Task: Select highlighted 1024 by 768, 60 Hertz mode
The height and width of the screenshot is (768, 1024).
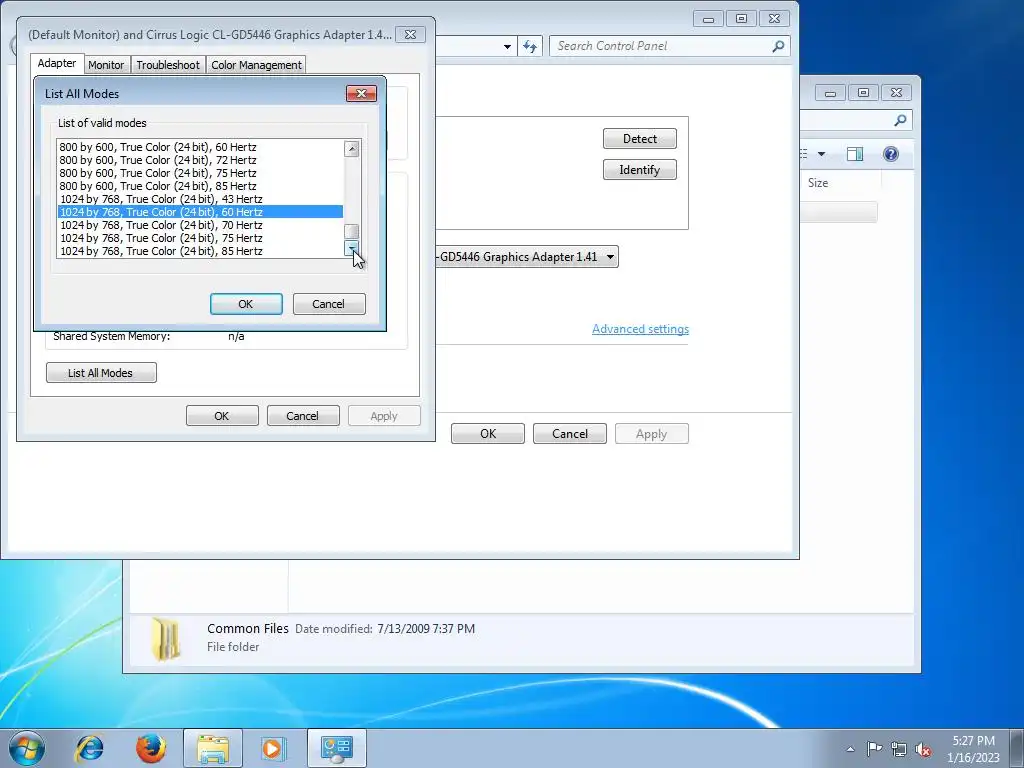Action: pos(200,212)
